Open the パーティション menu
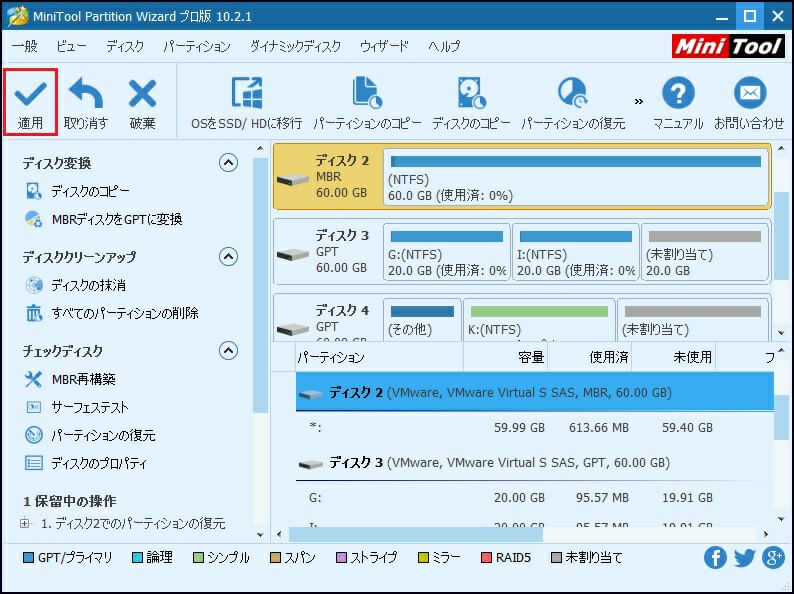The width and height of the screenshot is (794, 594). coord(196,47)
